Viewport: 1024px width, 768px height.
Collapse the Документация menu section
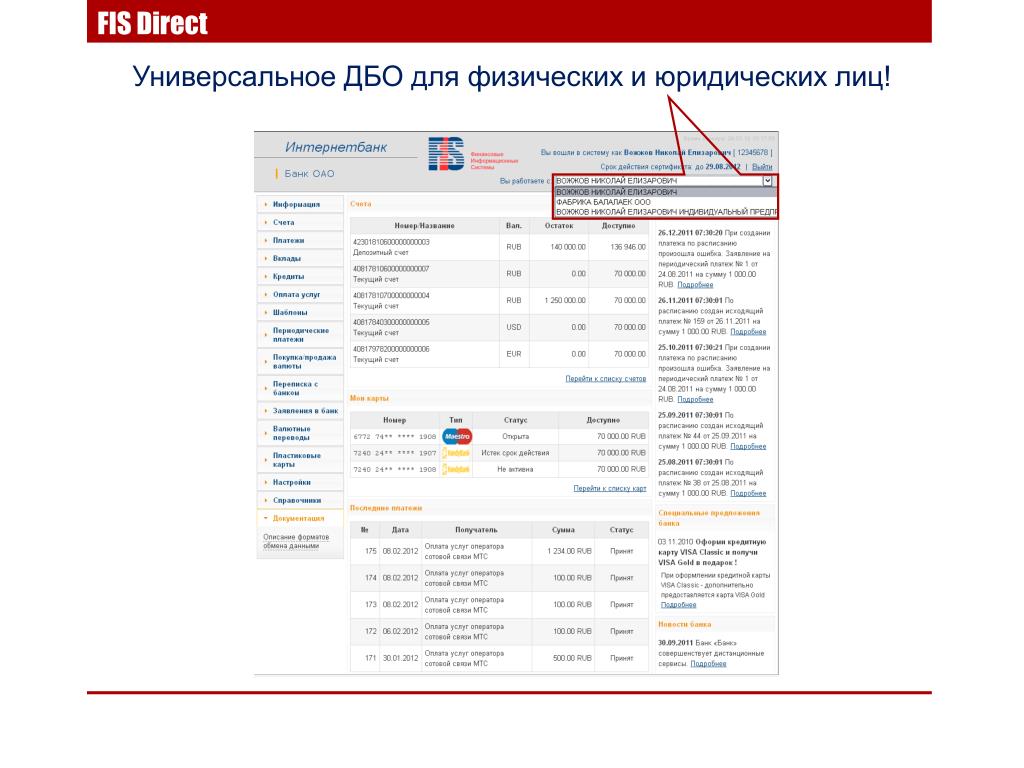tap(300, 519)
